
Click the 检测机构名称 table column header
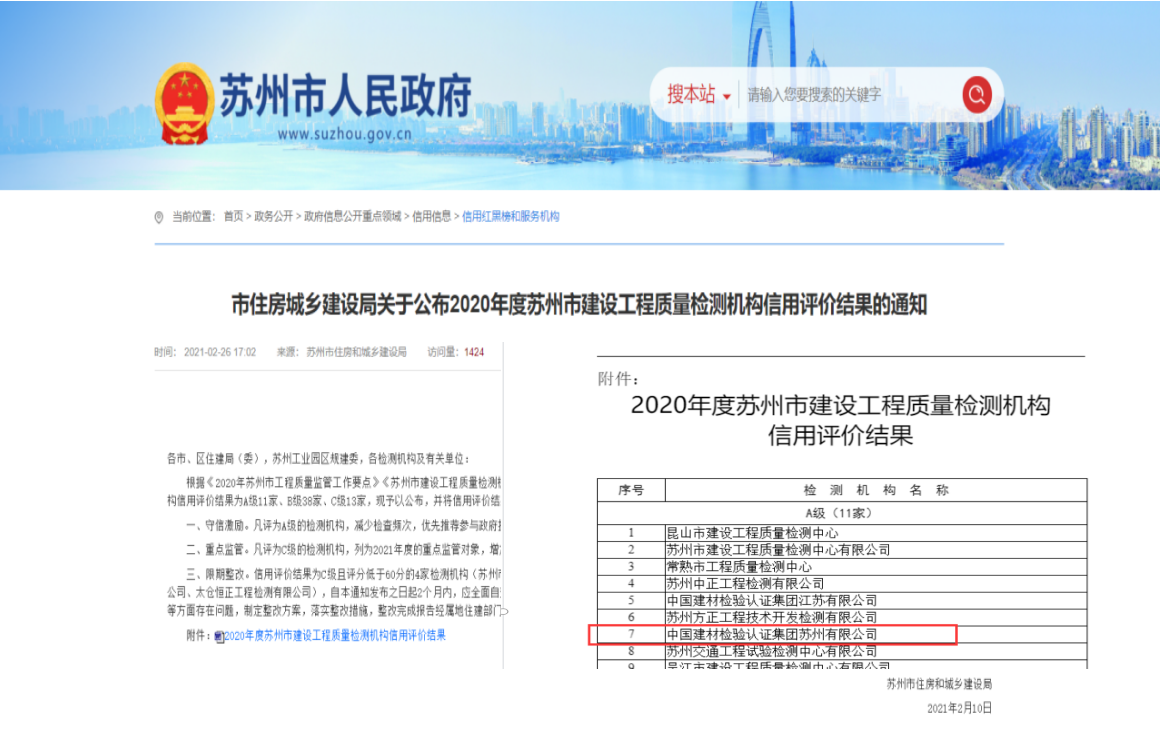pos(875,490)
